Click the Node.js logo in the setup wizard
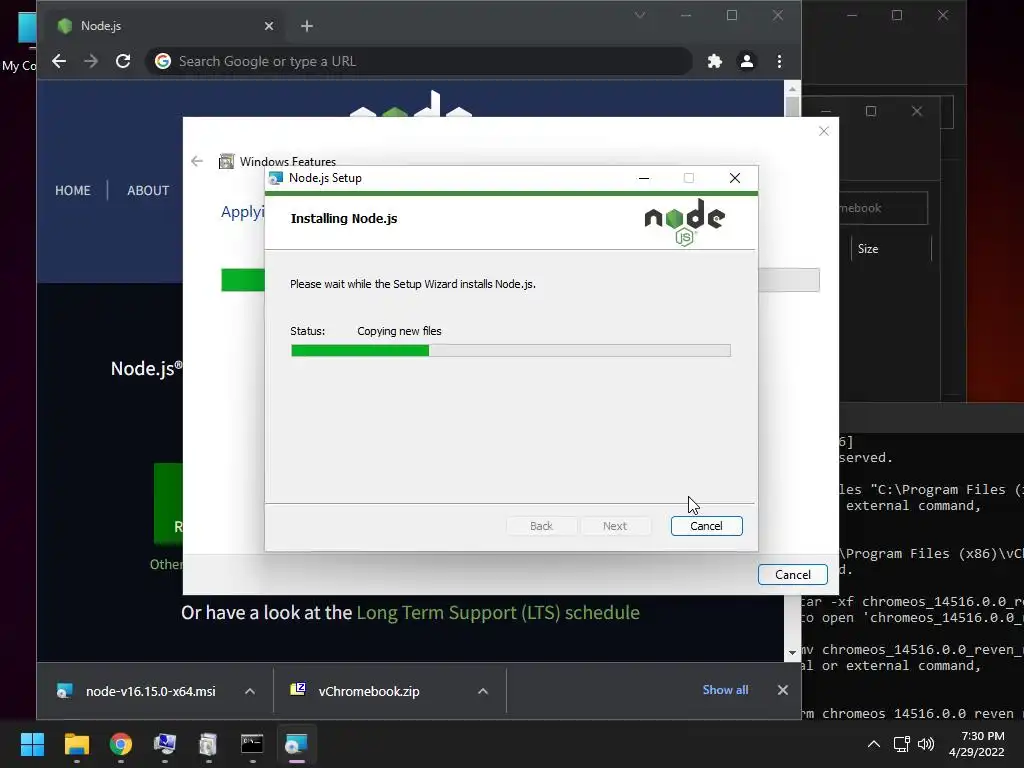 684,222
